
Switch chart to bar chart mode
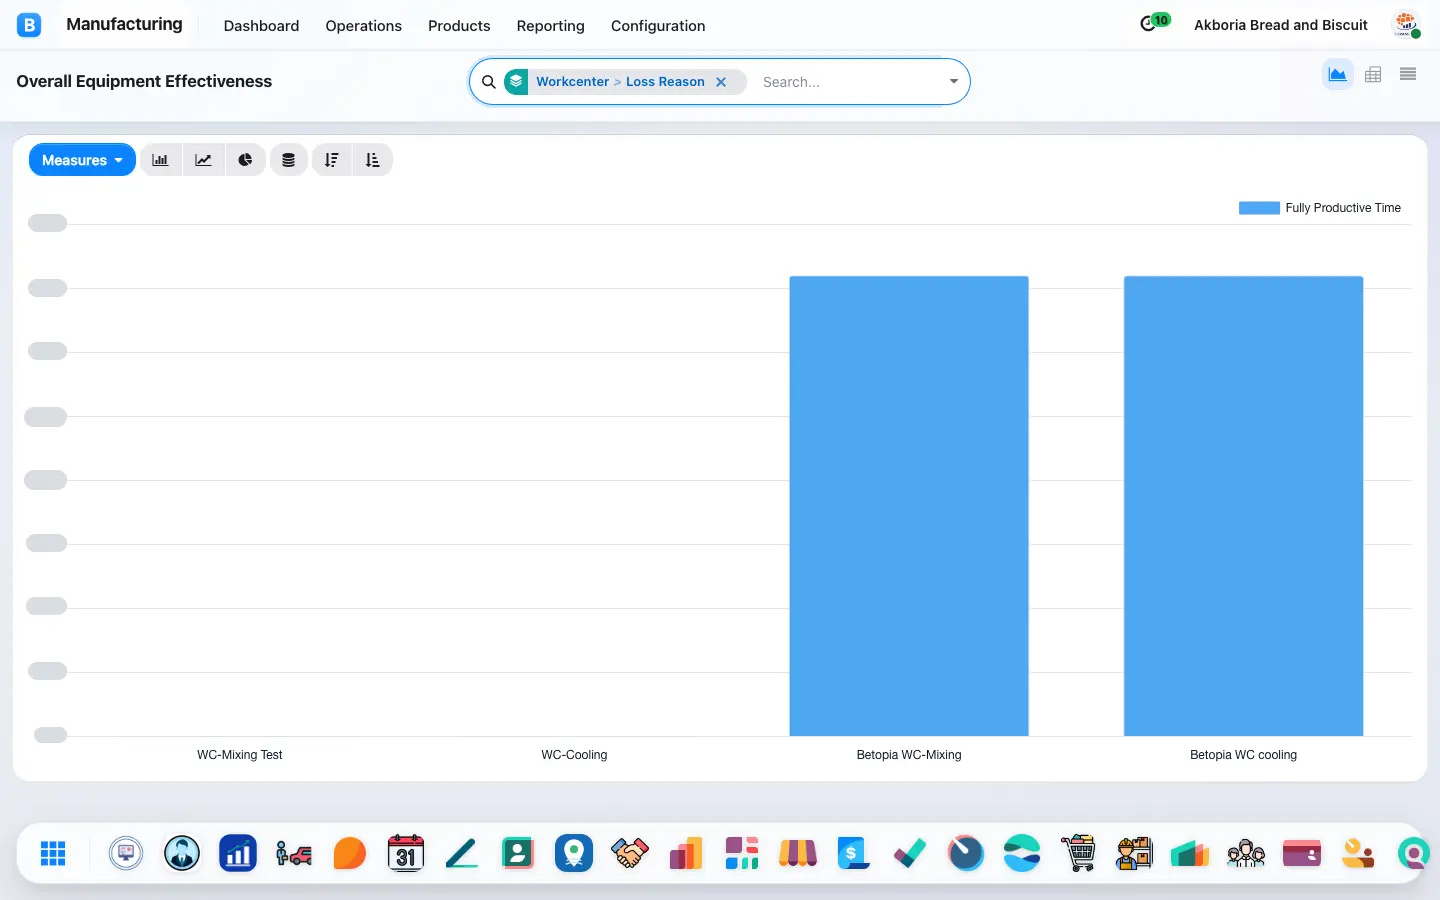160,160
